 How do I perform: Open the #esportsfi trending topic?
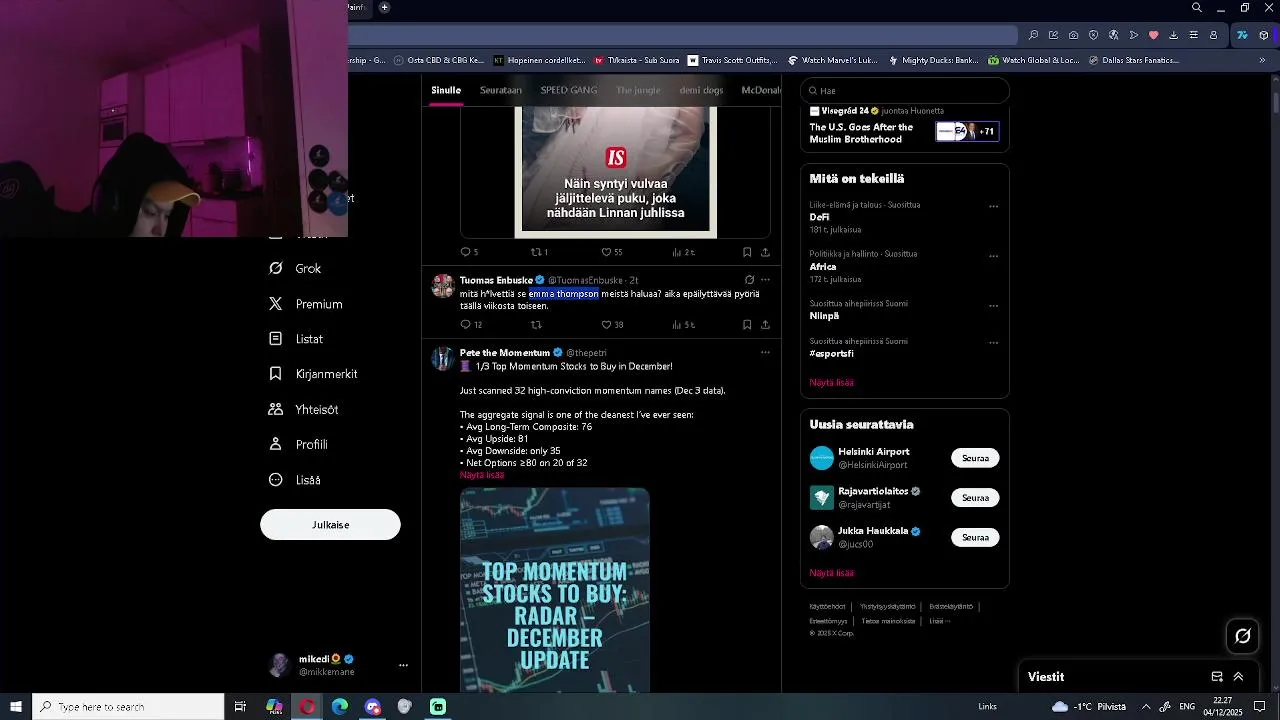[831, 354]
